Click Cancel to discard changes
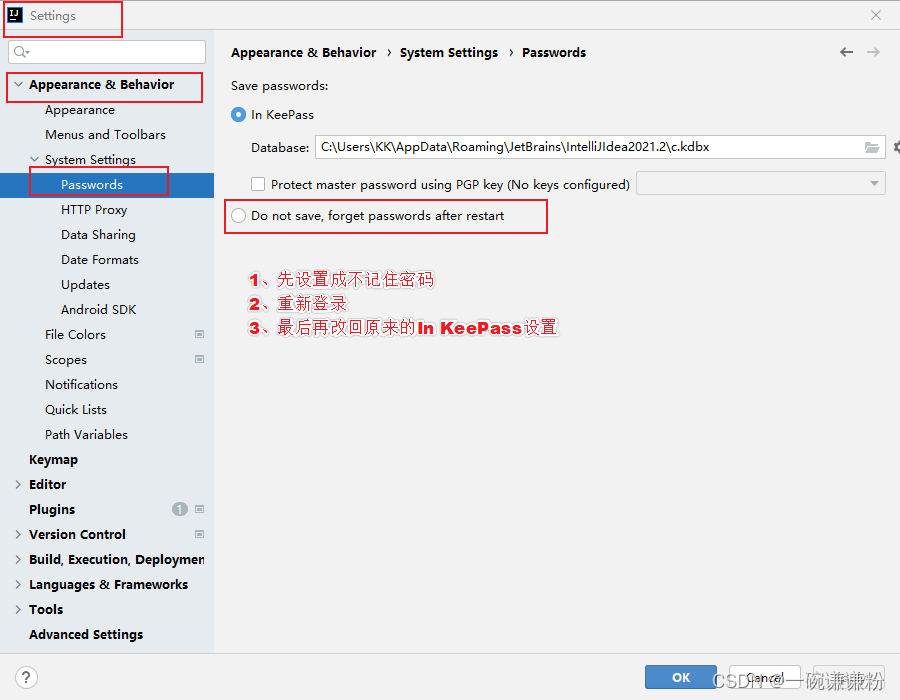Image resolution: width=900 pixels, height=700 pixels. click(x=765, y=677)
